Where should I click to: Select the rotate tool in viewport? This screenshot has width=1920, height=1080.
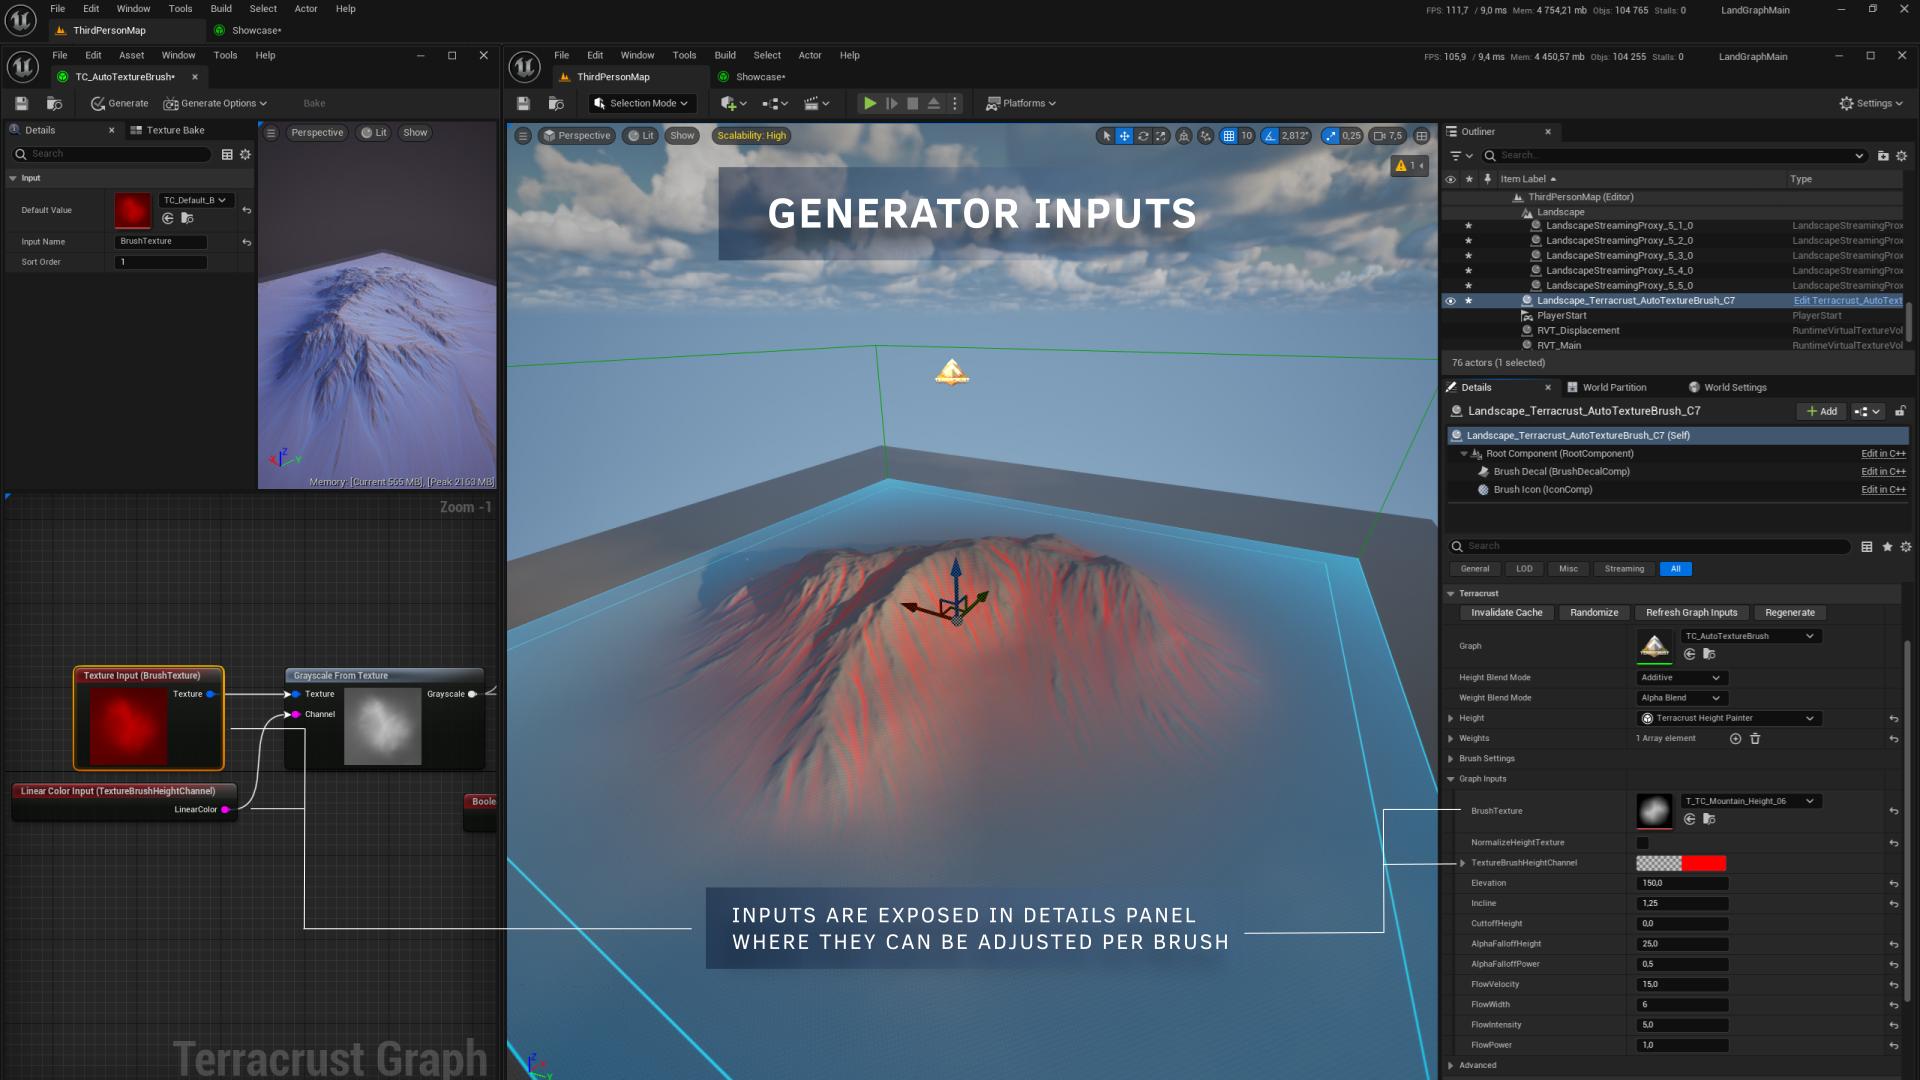[1143, 136]
